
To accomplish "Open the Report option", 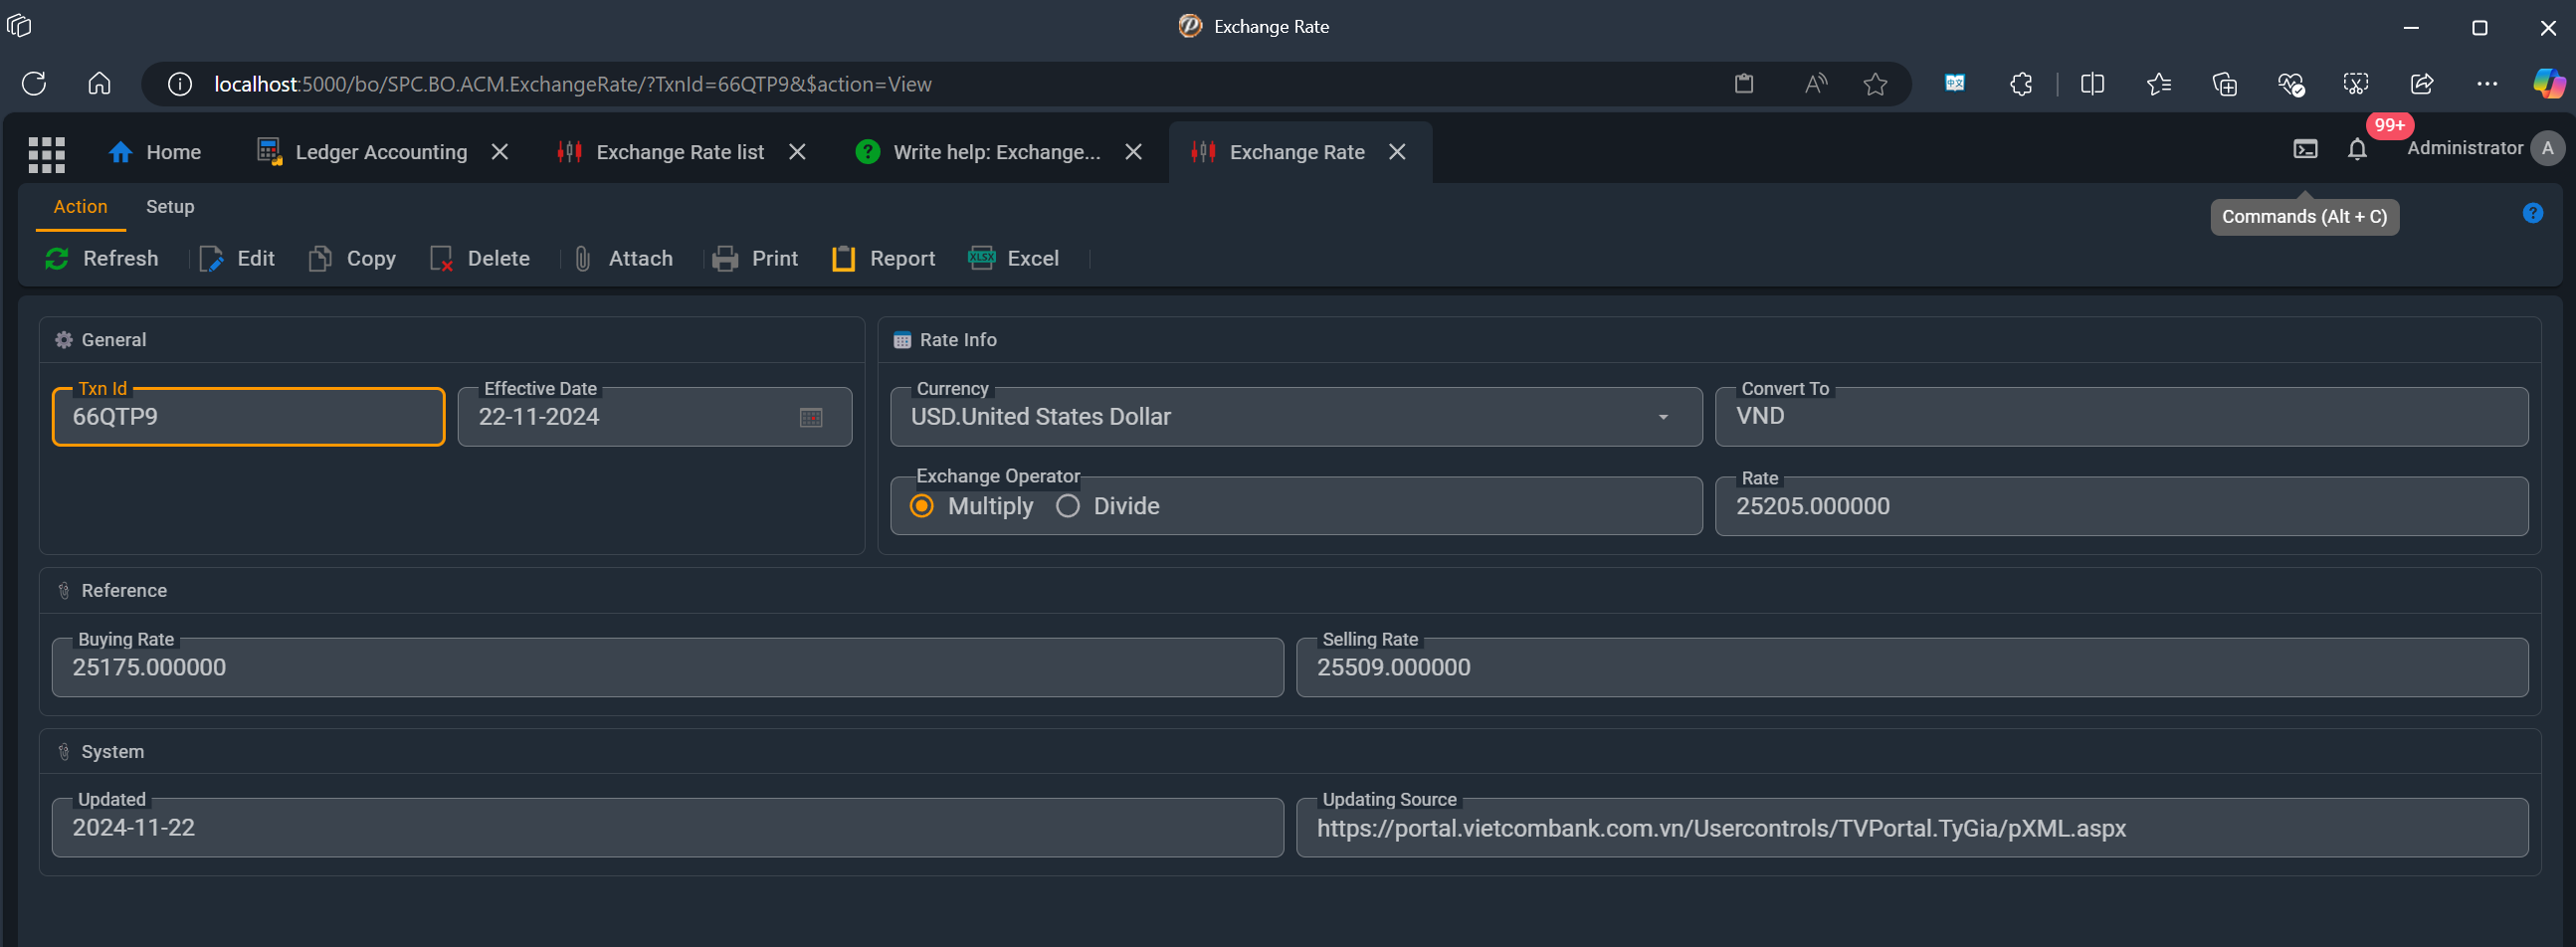I will click(x=884, y=259).
